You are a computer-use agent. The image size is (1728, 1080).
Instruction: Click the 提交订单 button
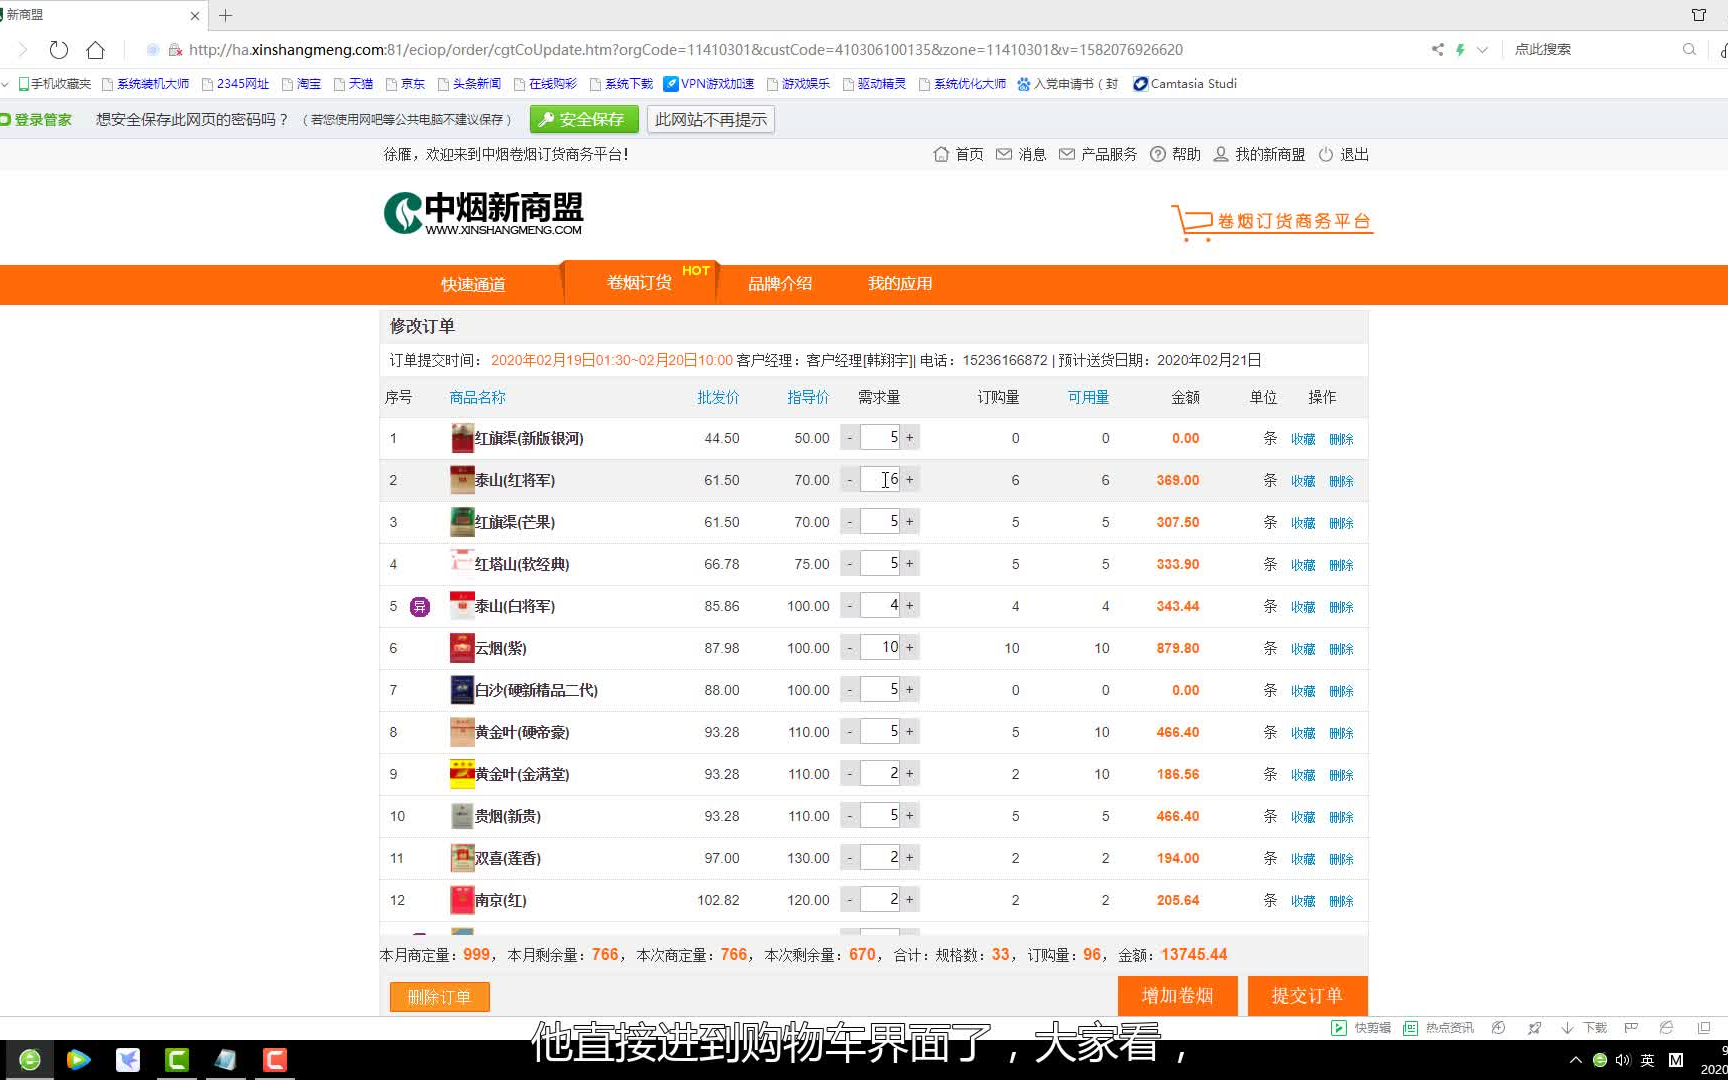[1307, 996]
